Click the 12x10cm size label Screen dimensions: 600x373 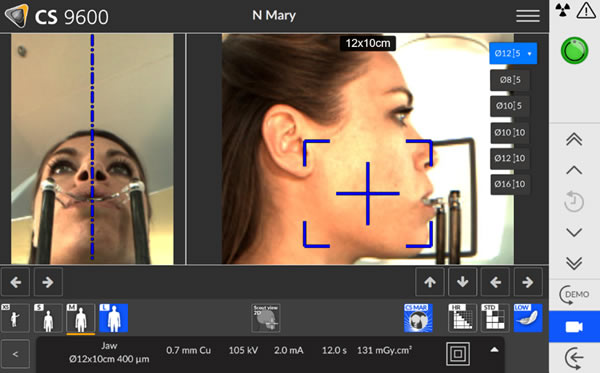(368, 43)
